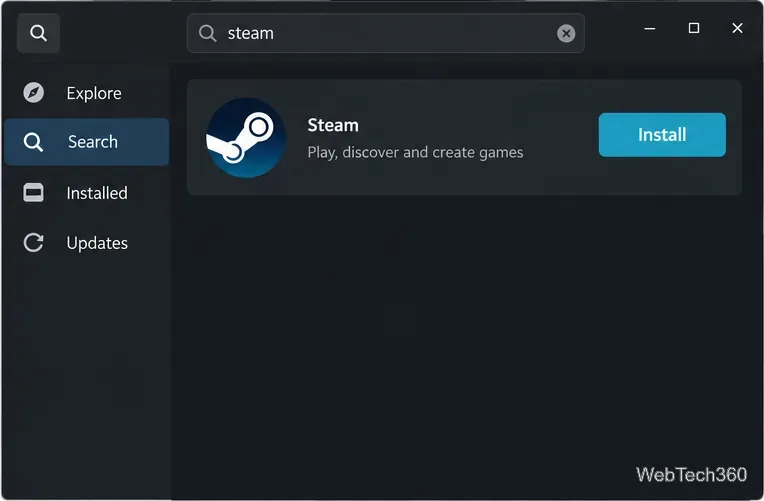Select the Search sidebar item
The width and height of the screenshot is (764, 501).
[x=86, y=142]
